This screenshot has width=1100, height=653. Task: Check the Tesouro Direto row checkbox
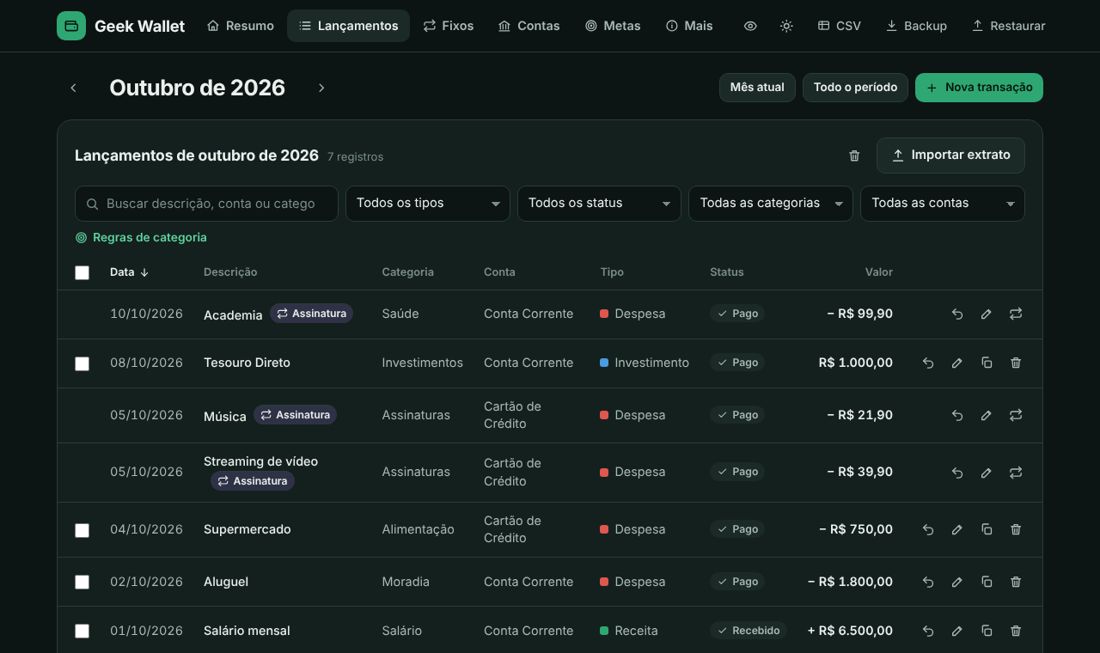point(82,363)
